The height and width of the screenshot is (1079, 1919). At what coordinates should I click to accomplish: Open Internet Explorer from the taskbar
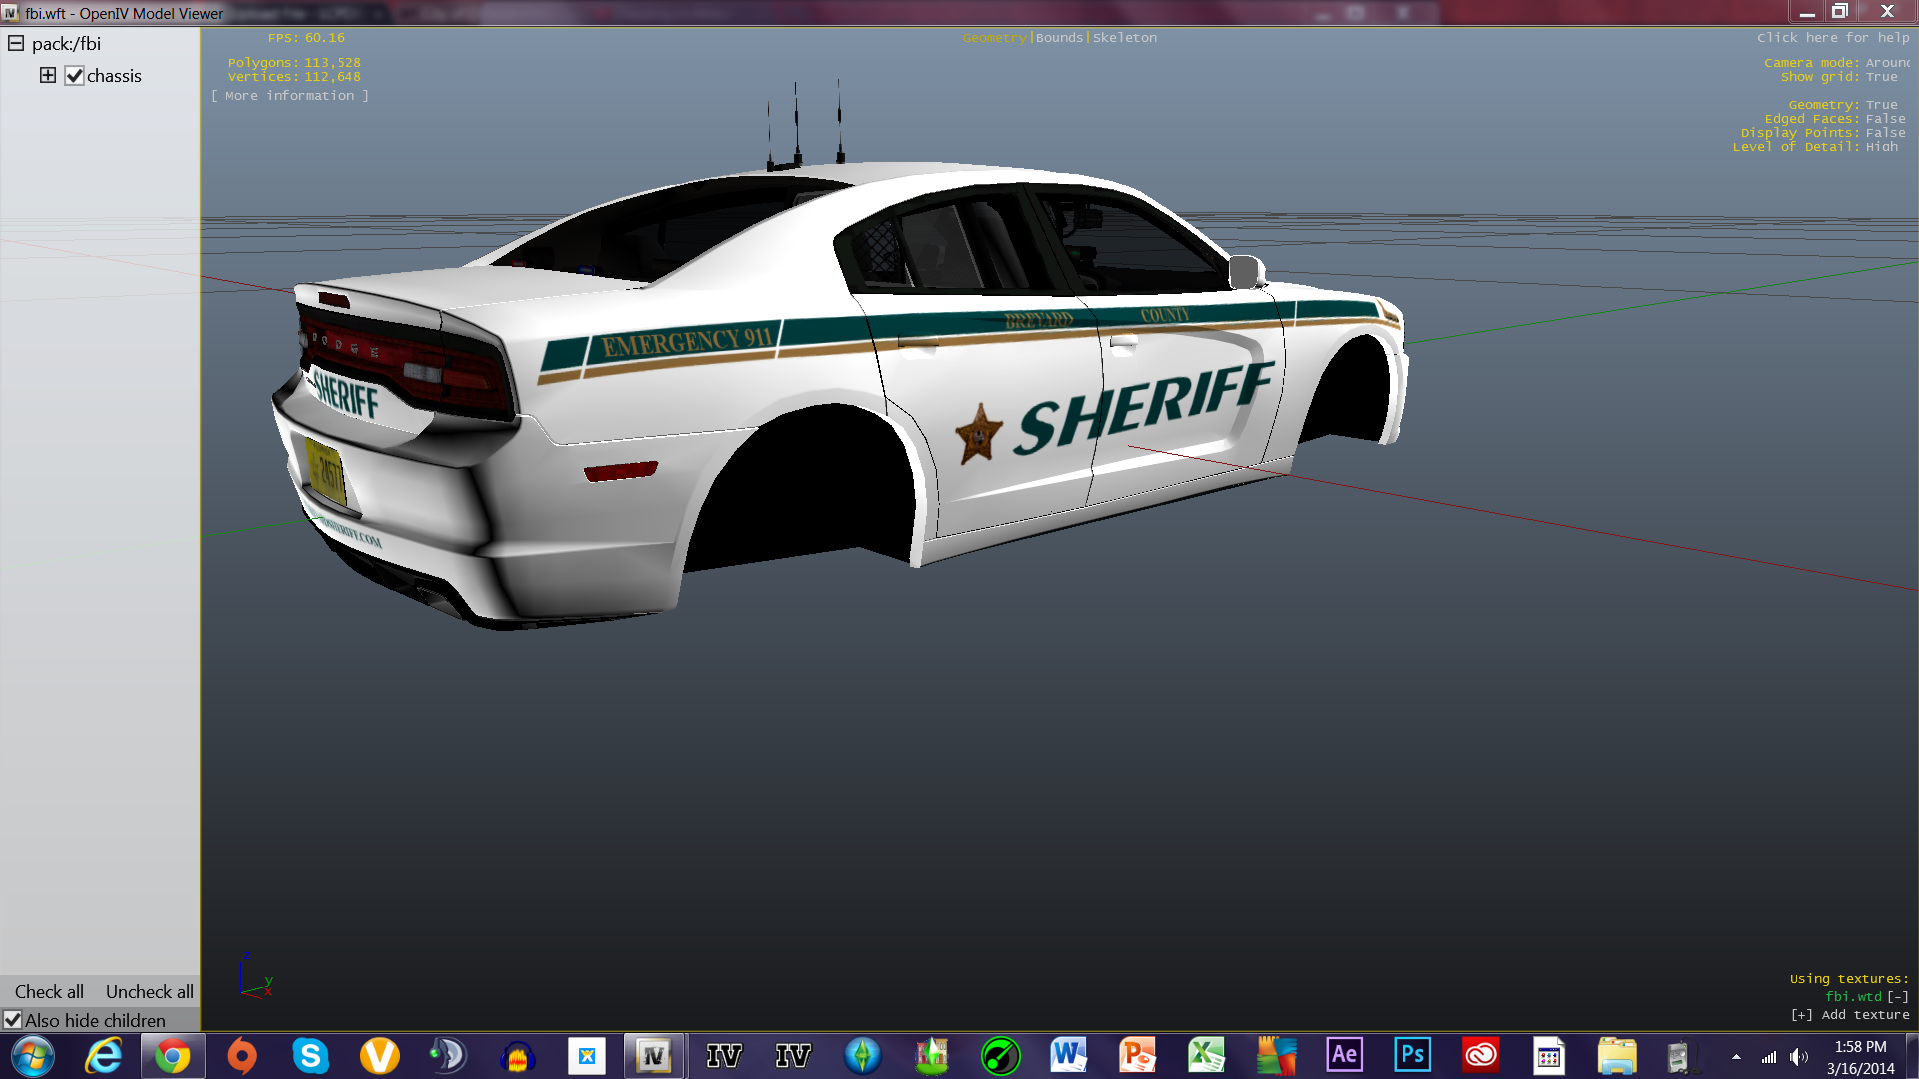[x=104, y=1056]
